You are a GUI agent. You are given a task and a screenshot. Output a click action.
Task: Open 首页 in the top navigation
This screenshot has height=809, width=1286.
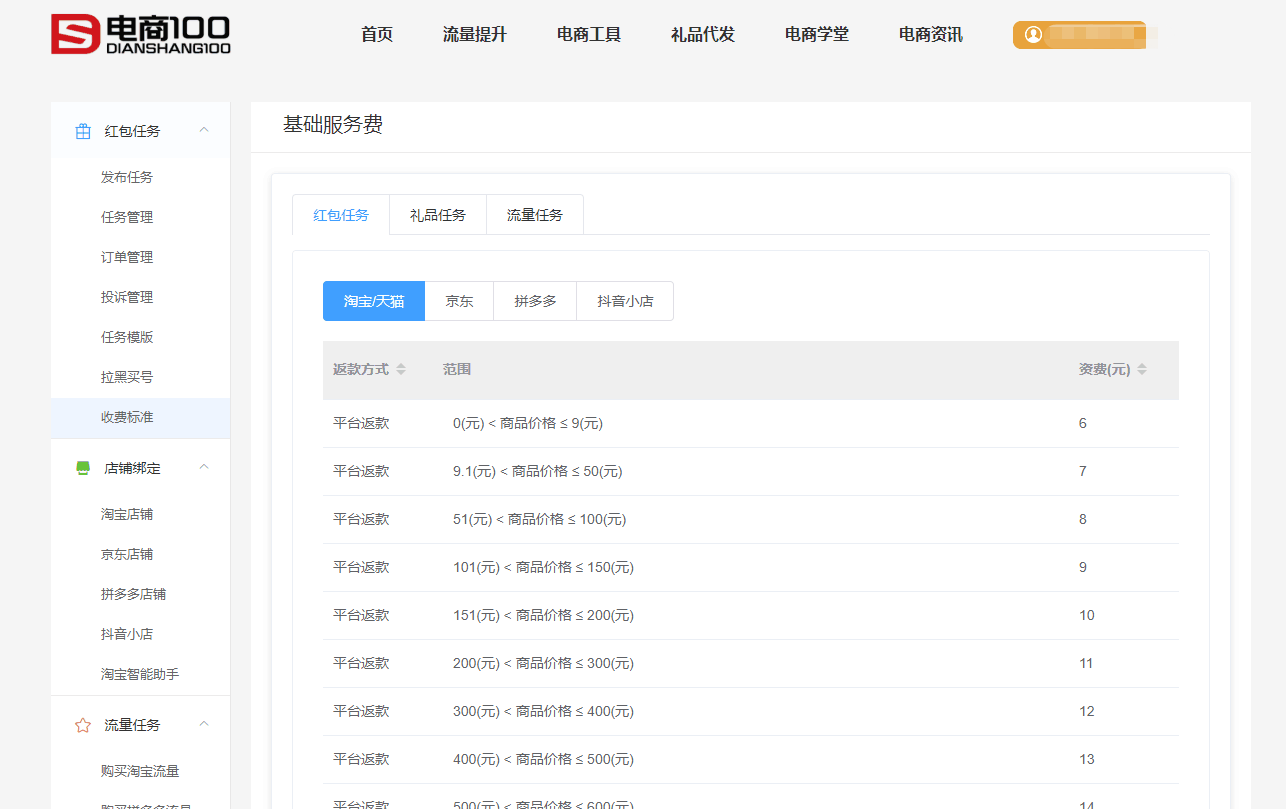(x=377, y=34)
